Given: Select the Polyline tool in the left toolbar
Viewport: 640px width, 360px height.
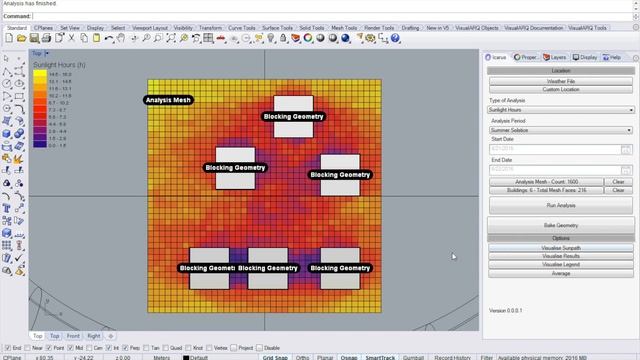Looking at the screenshot, I should [x=7, y=72].
